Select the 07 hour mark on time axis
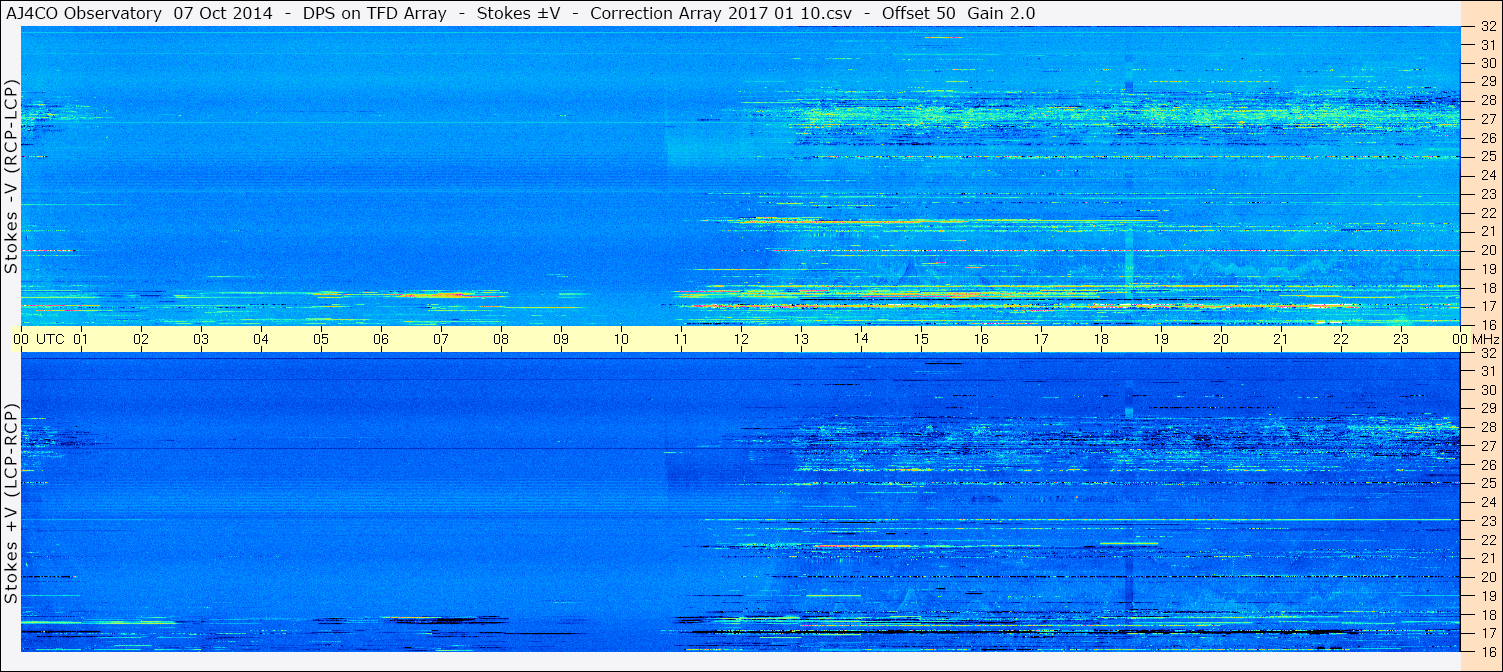This screenshot has height=672, width=1503. pos(441,339)
